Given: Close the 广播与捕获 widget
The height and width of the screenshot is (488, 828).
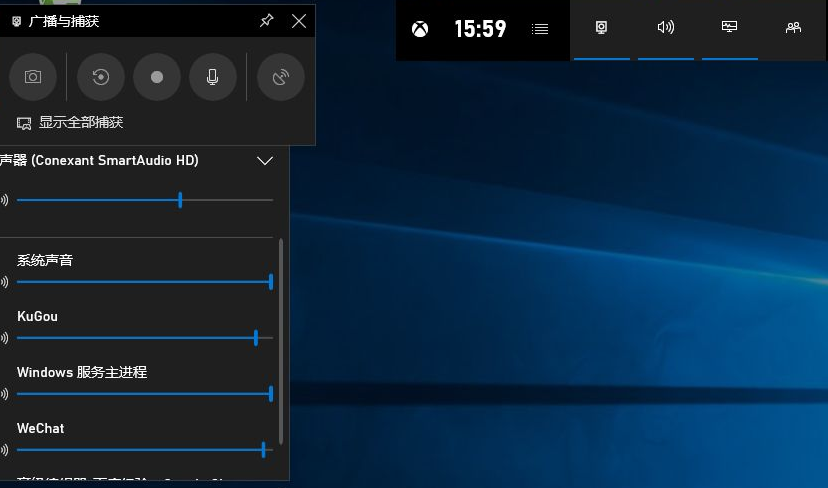Looking at the screenshot, I should click(x=299, y=21).
